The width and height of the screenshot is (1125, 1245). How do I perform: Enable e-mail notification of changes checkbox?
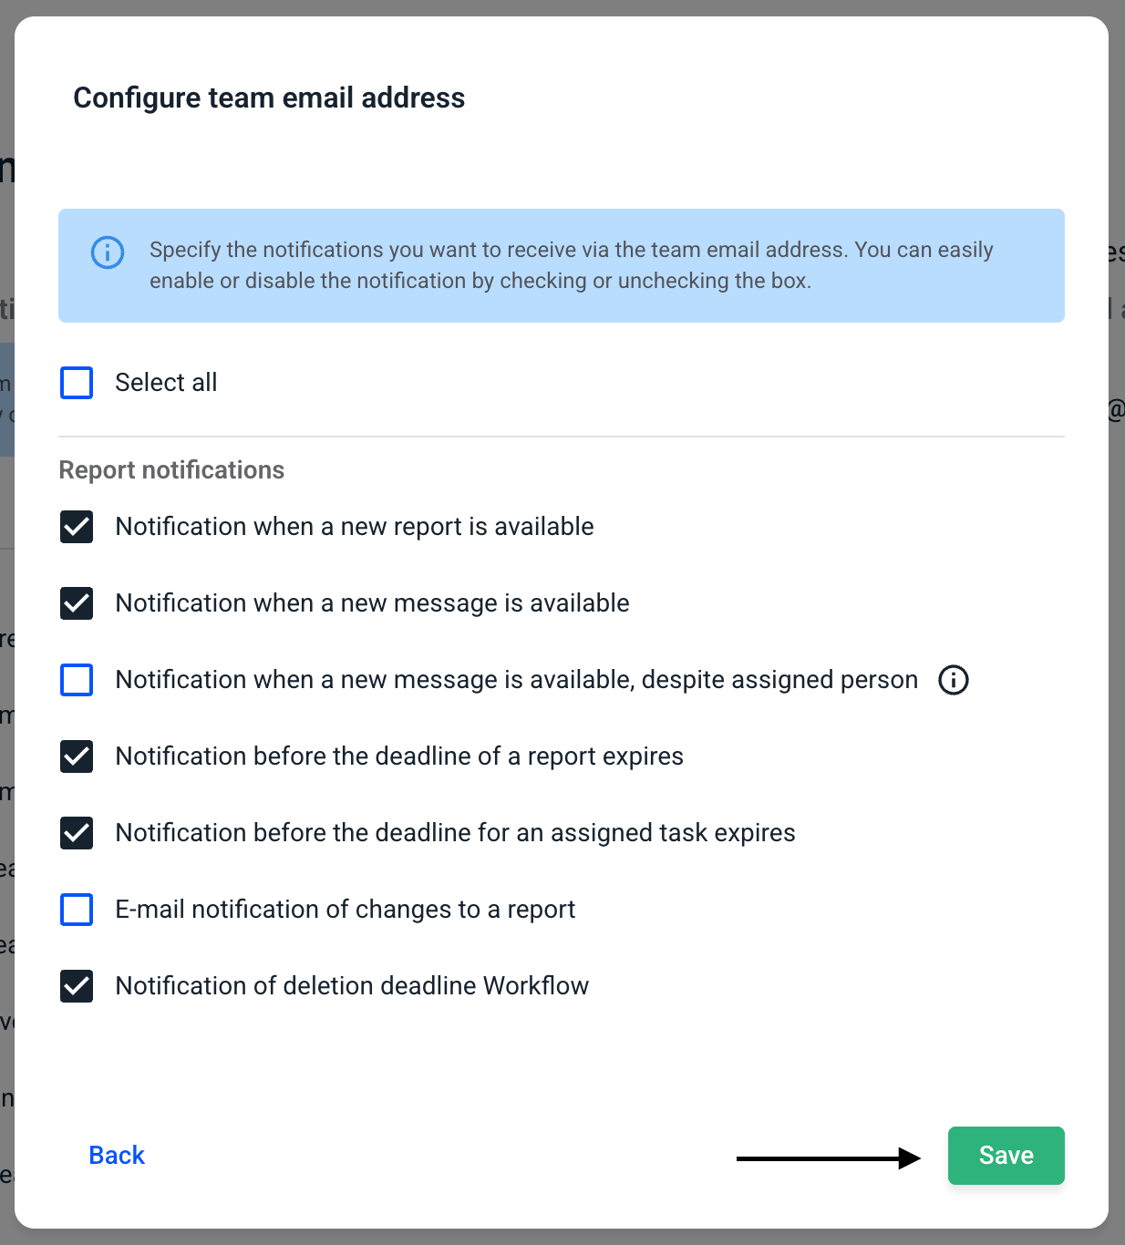[x=77, y=910]
